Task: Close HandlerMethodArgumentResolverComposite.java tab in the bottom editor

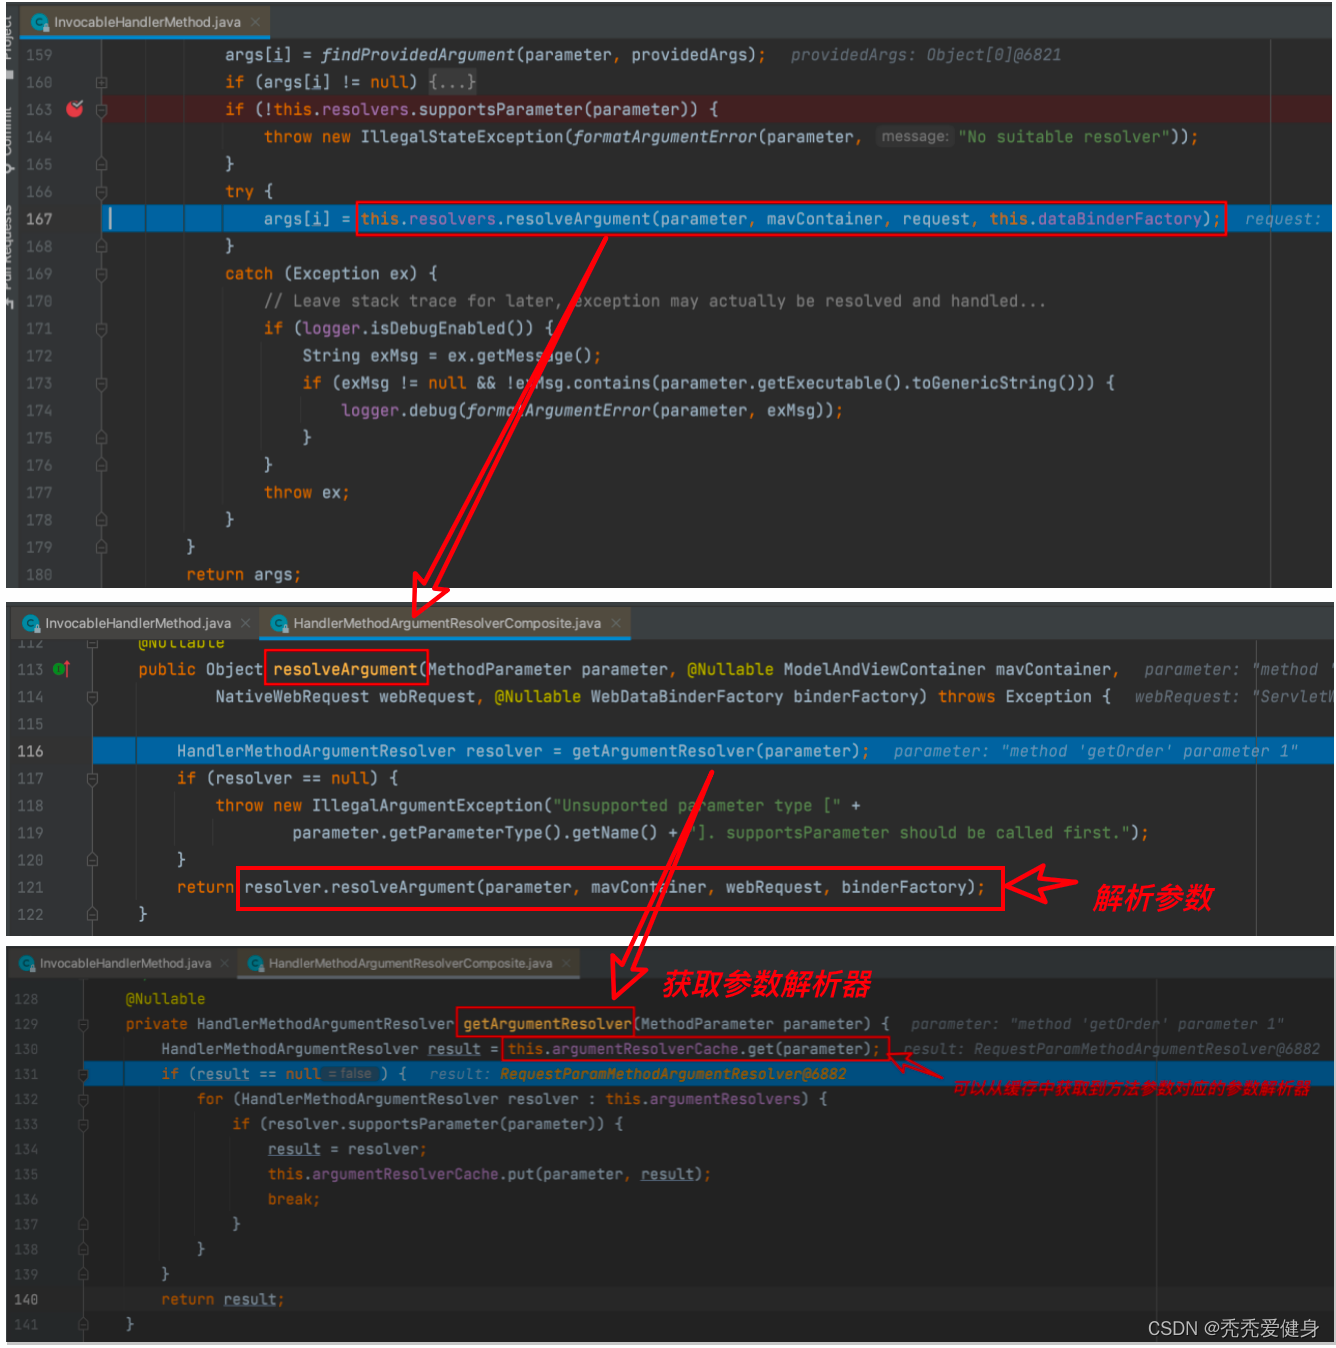Action: [x=566, y=963]
